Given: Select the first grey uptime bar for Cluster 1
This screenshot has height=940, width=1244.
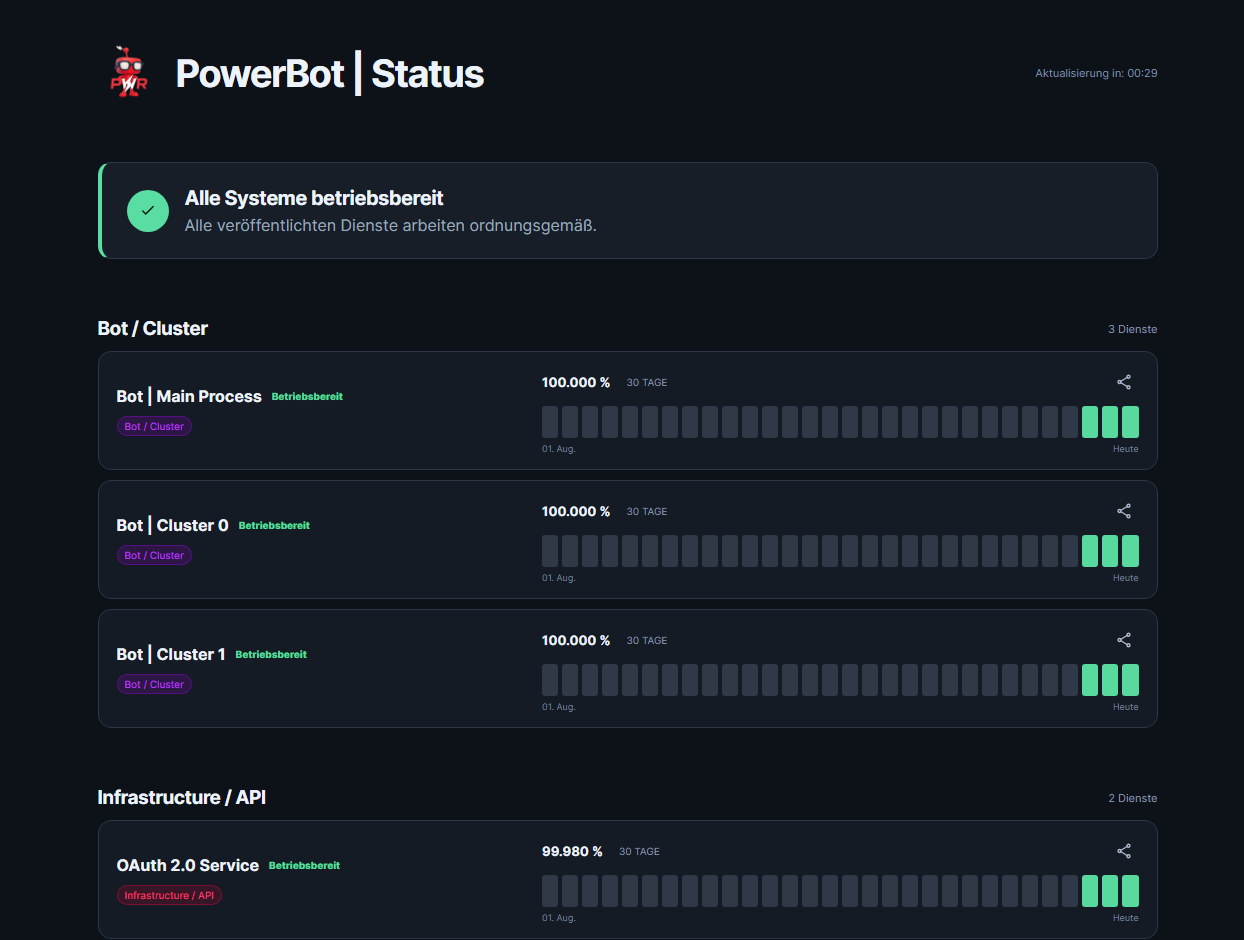Looking at the screenshot, I should pos(550,680).
